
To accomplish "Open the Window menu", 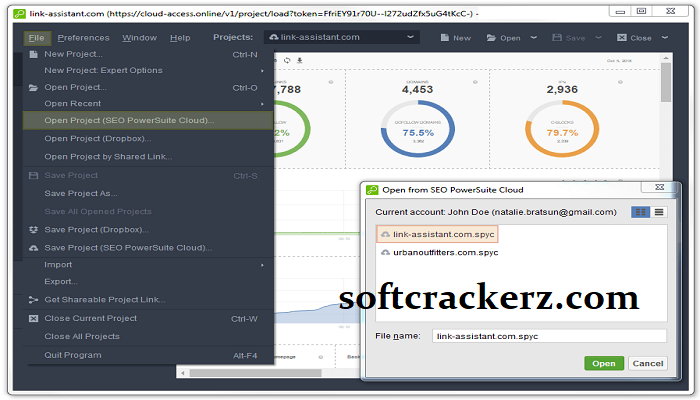I will (x=139, y=38).
